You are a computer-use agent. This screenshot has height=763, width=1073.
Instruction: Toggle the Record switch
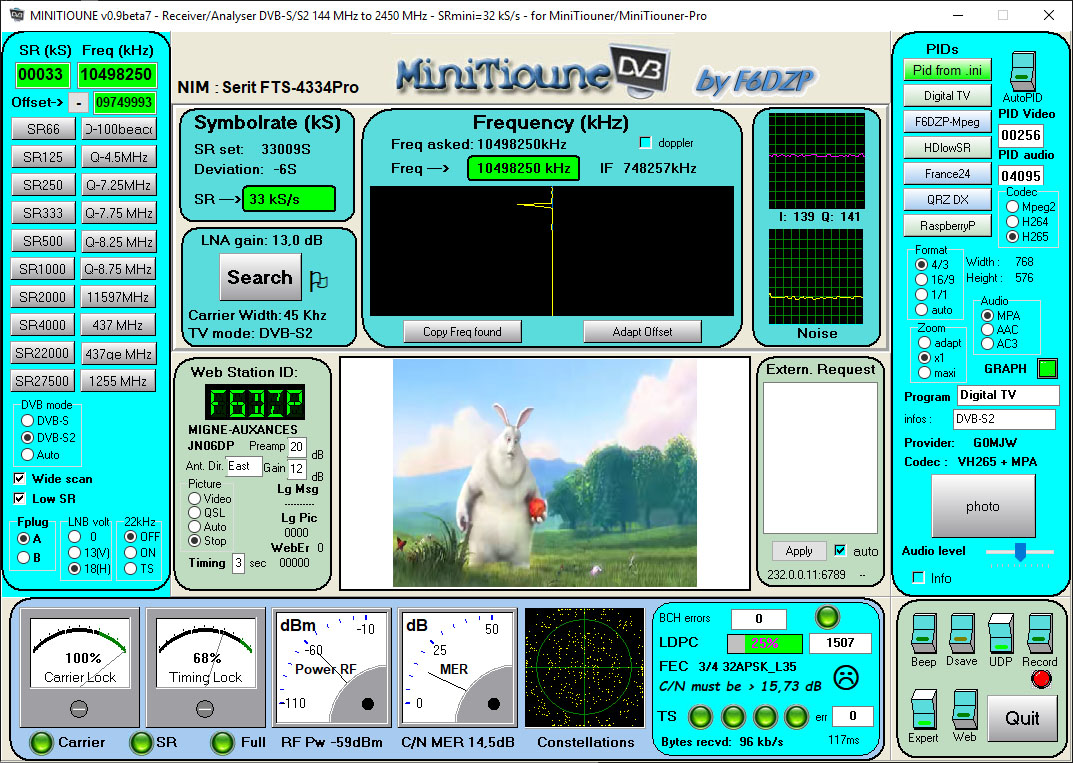coord(1039,633)
